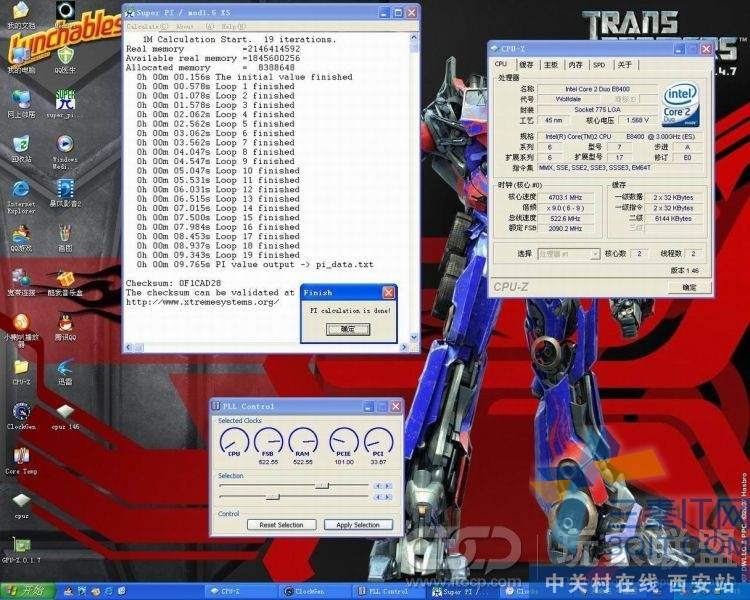This screenshot has height=600, width=750.
Task: Select the cpuz desktop icon below Core Temp
Action: click(21, 506)
